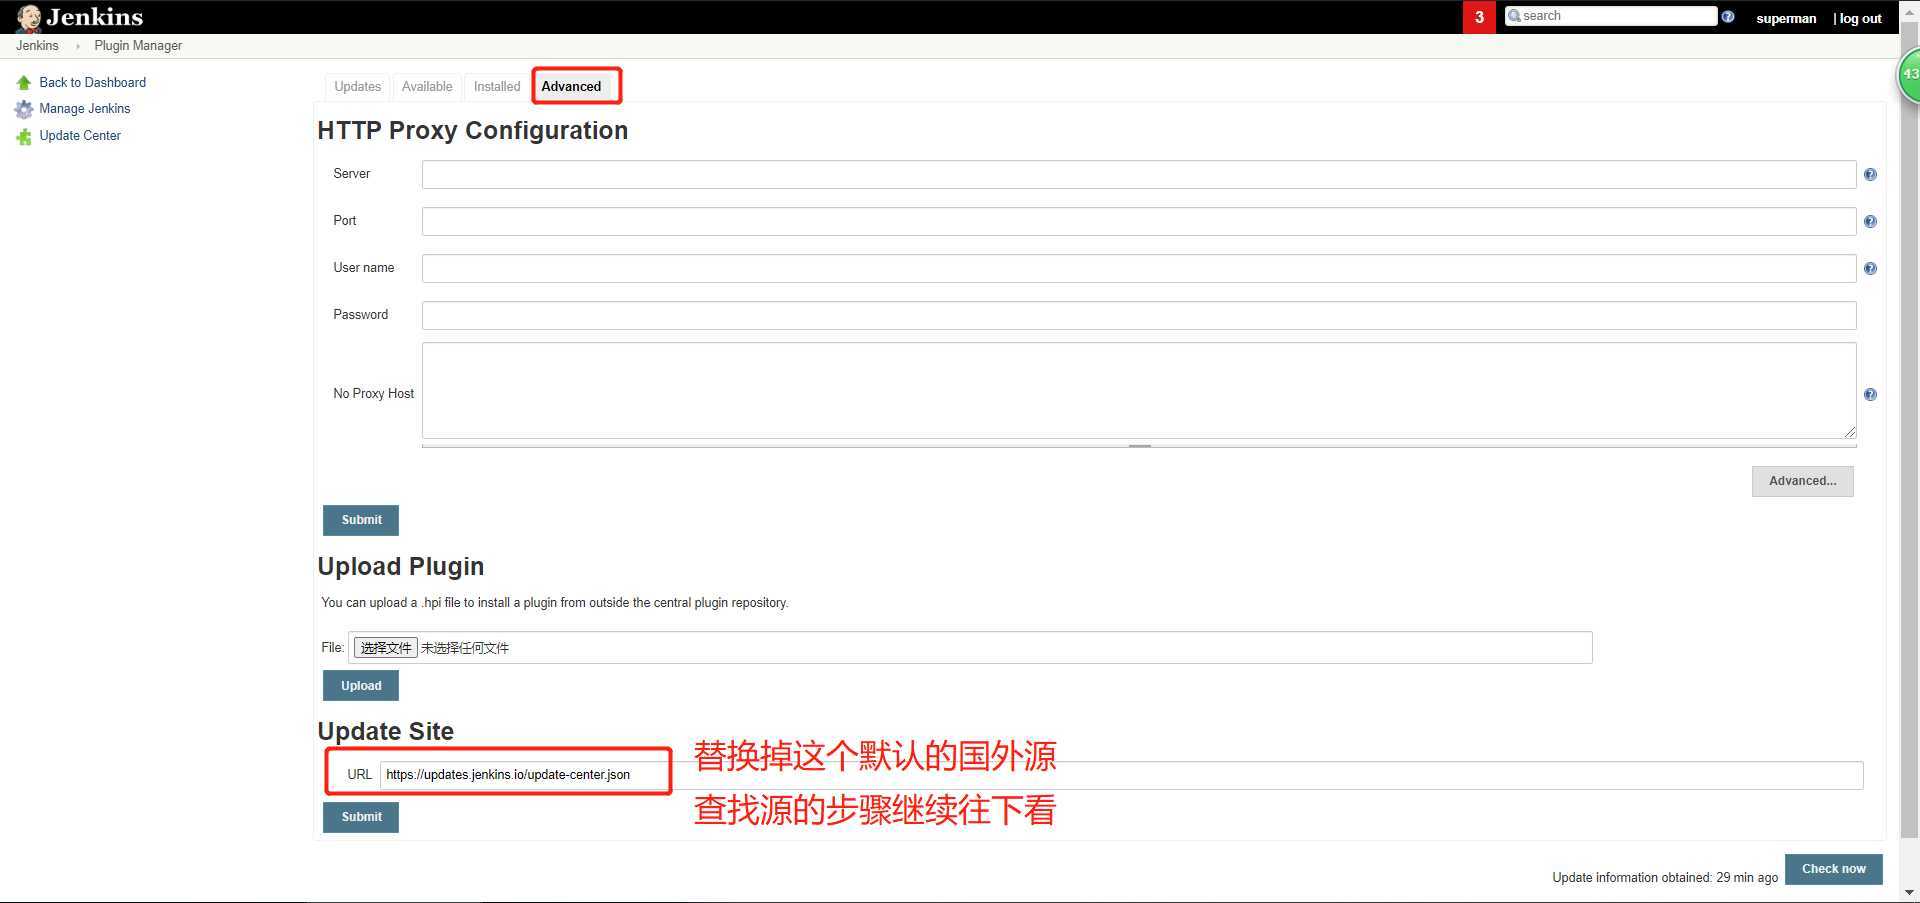The image size is (1920, 903).
Task: Click the Jenkins logo in header
Action: click(80, 17)
